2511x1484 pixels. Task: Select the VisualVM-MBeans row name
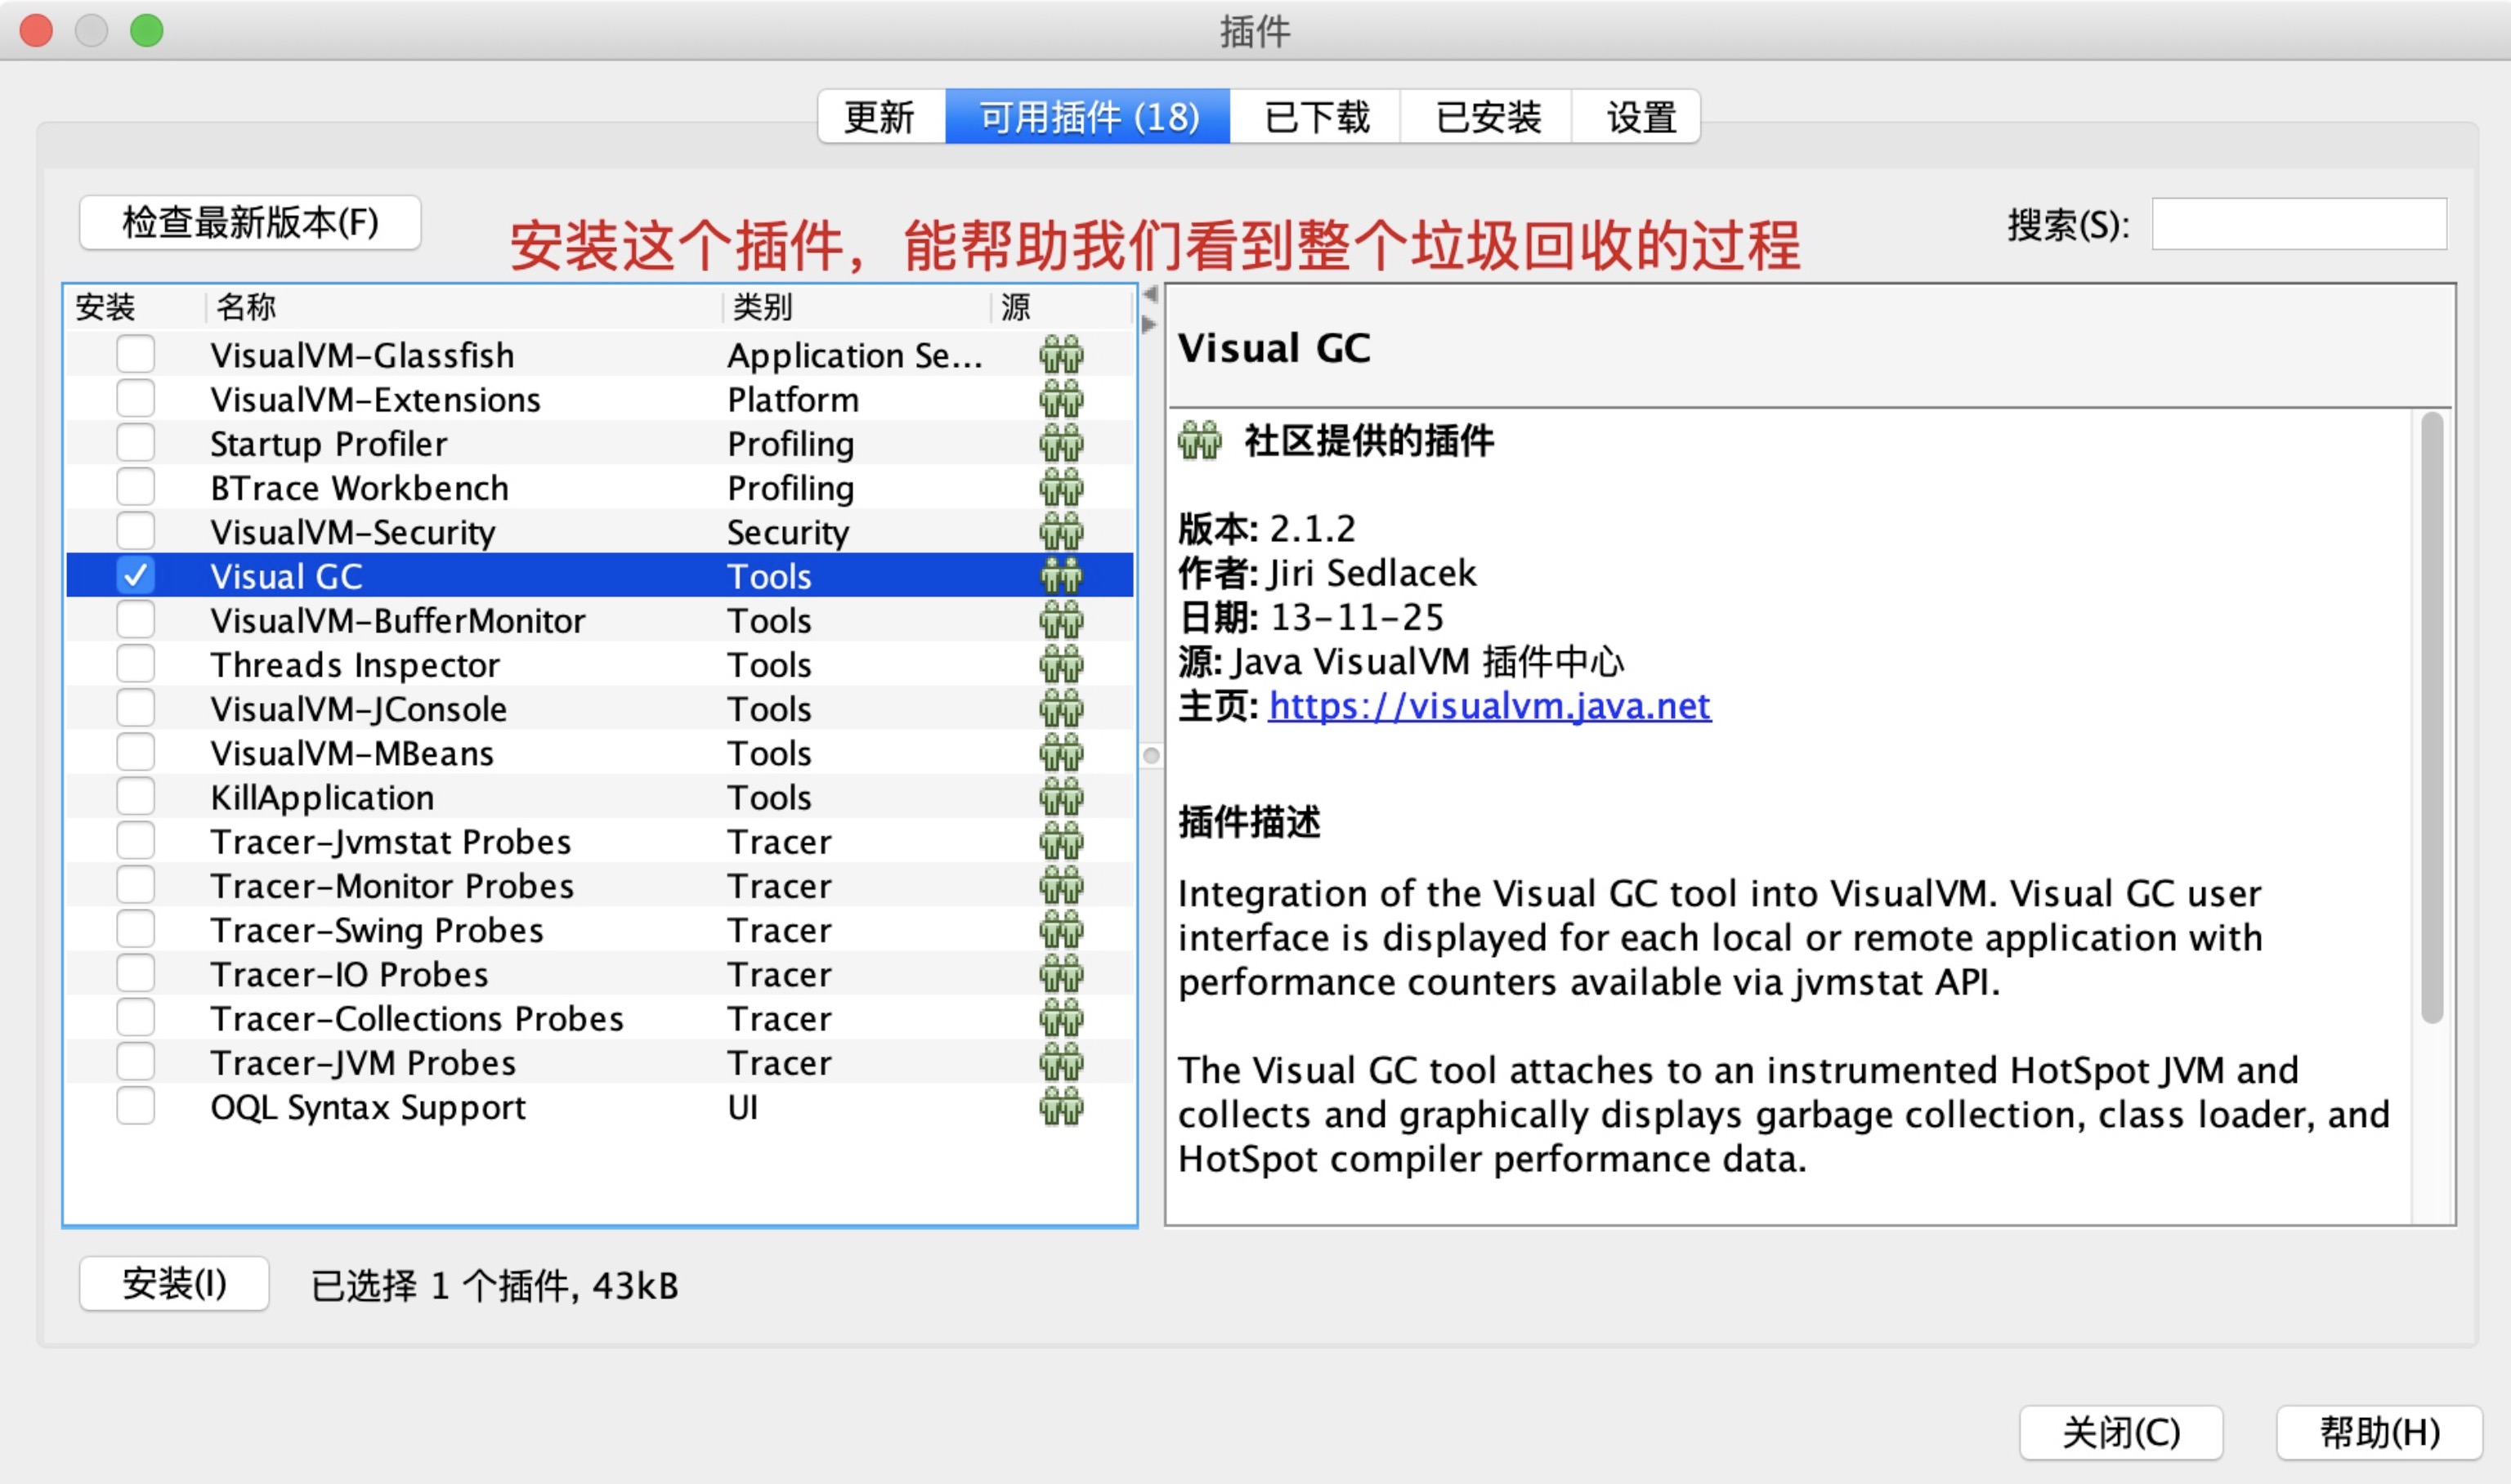pos(352,753)
